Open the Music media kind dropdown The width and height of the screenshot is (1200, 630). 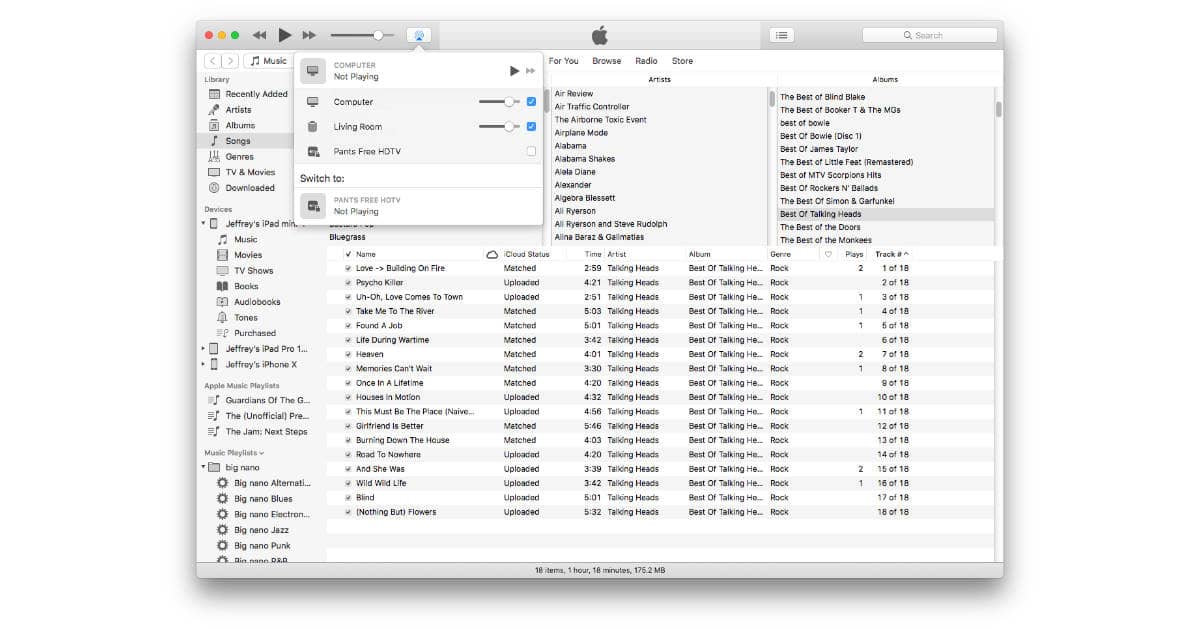click(268, 61)
